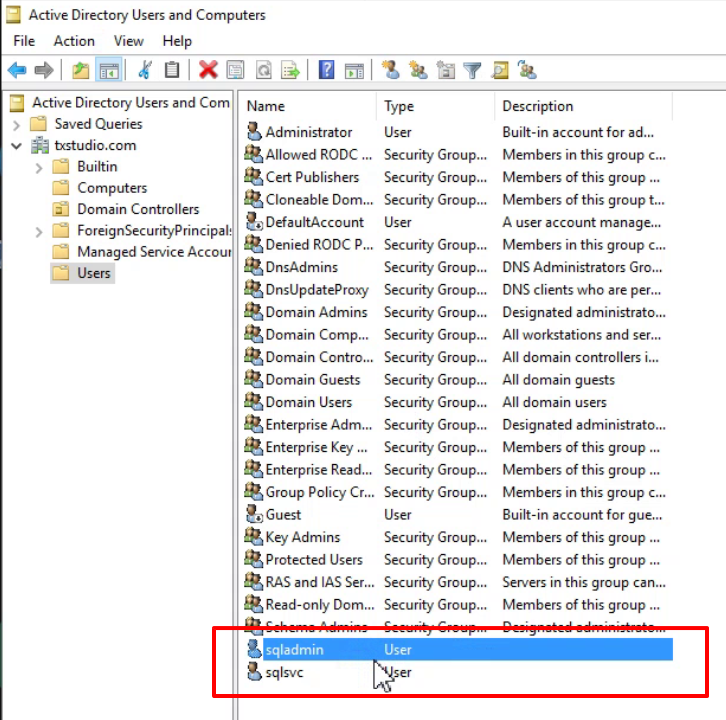Select the Key Admins group
Image resolution: width=726 pixels, height=720 pixels.
tap(303, 537)
